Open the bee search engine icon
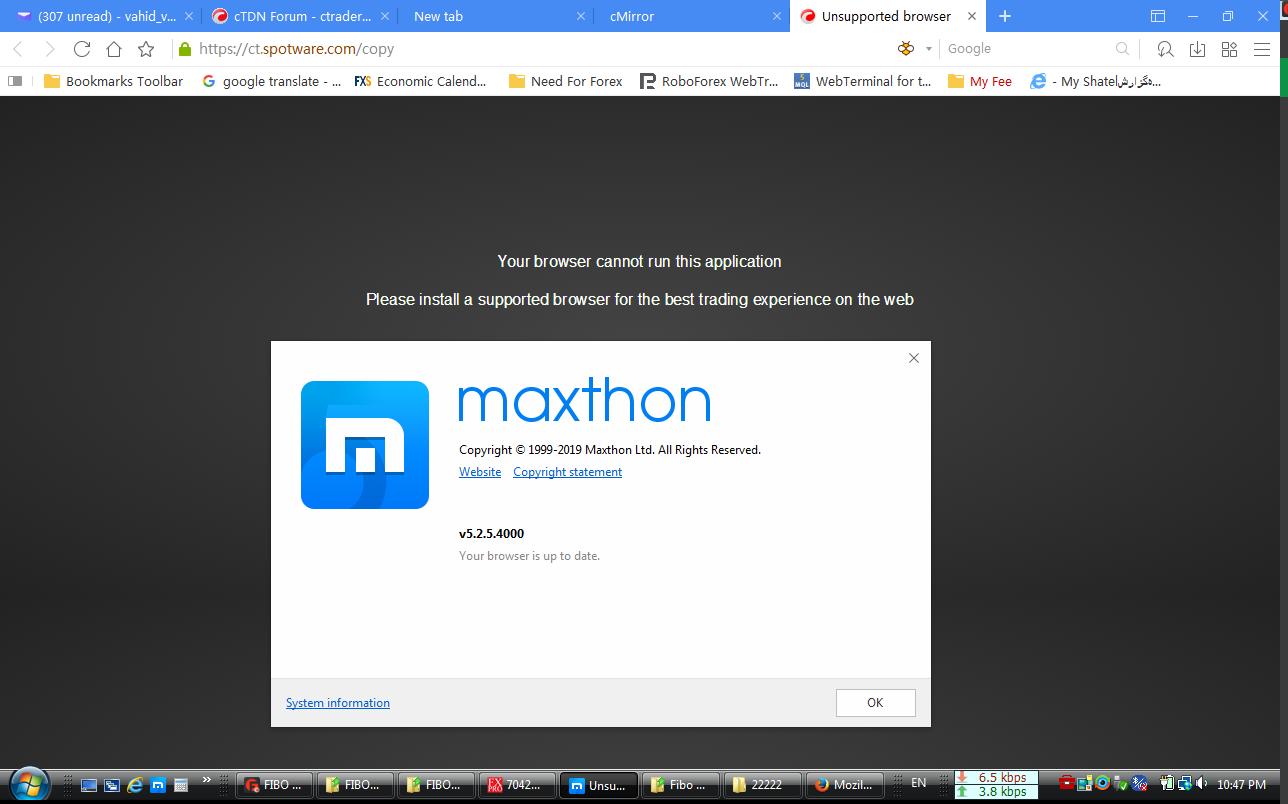Screen dimensions: 1288x804 coord(906,48)
